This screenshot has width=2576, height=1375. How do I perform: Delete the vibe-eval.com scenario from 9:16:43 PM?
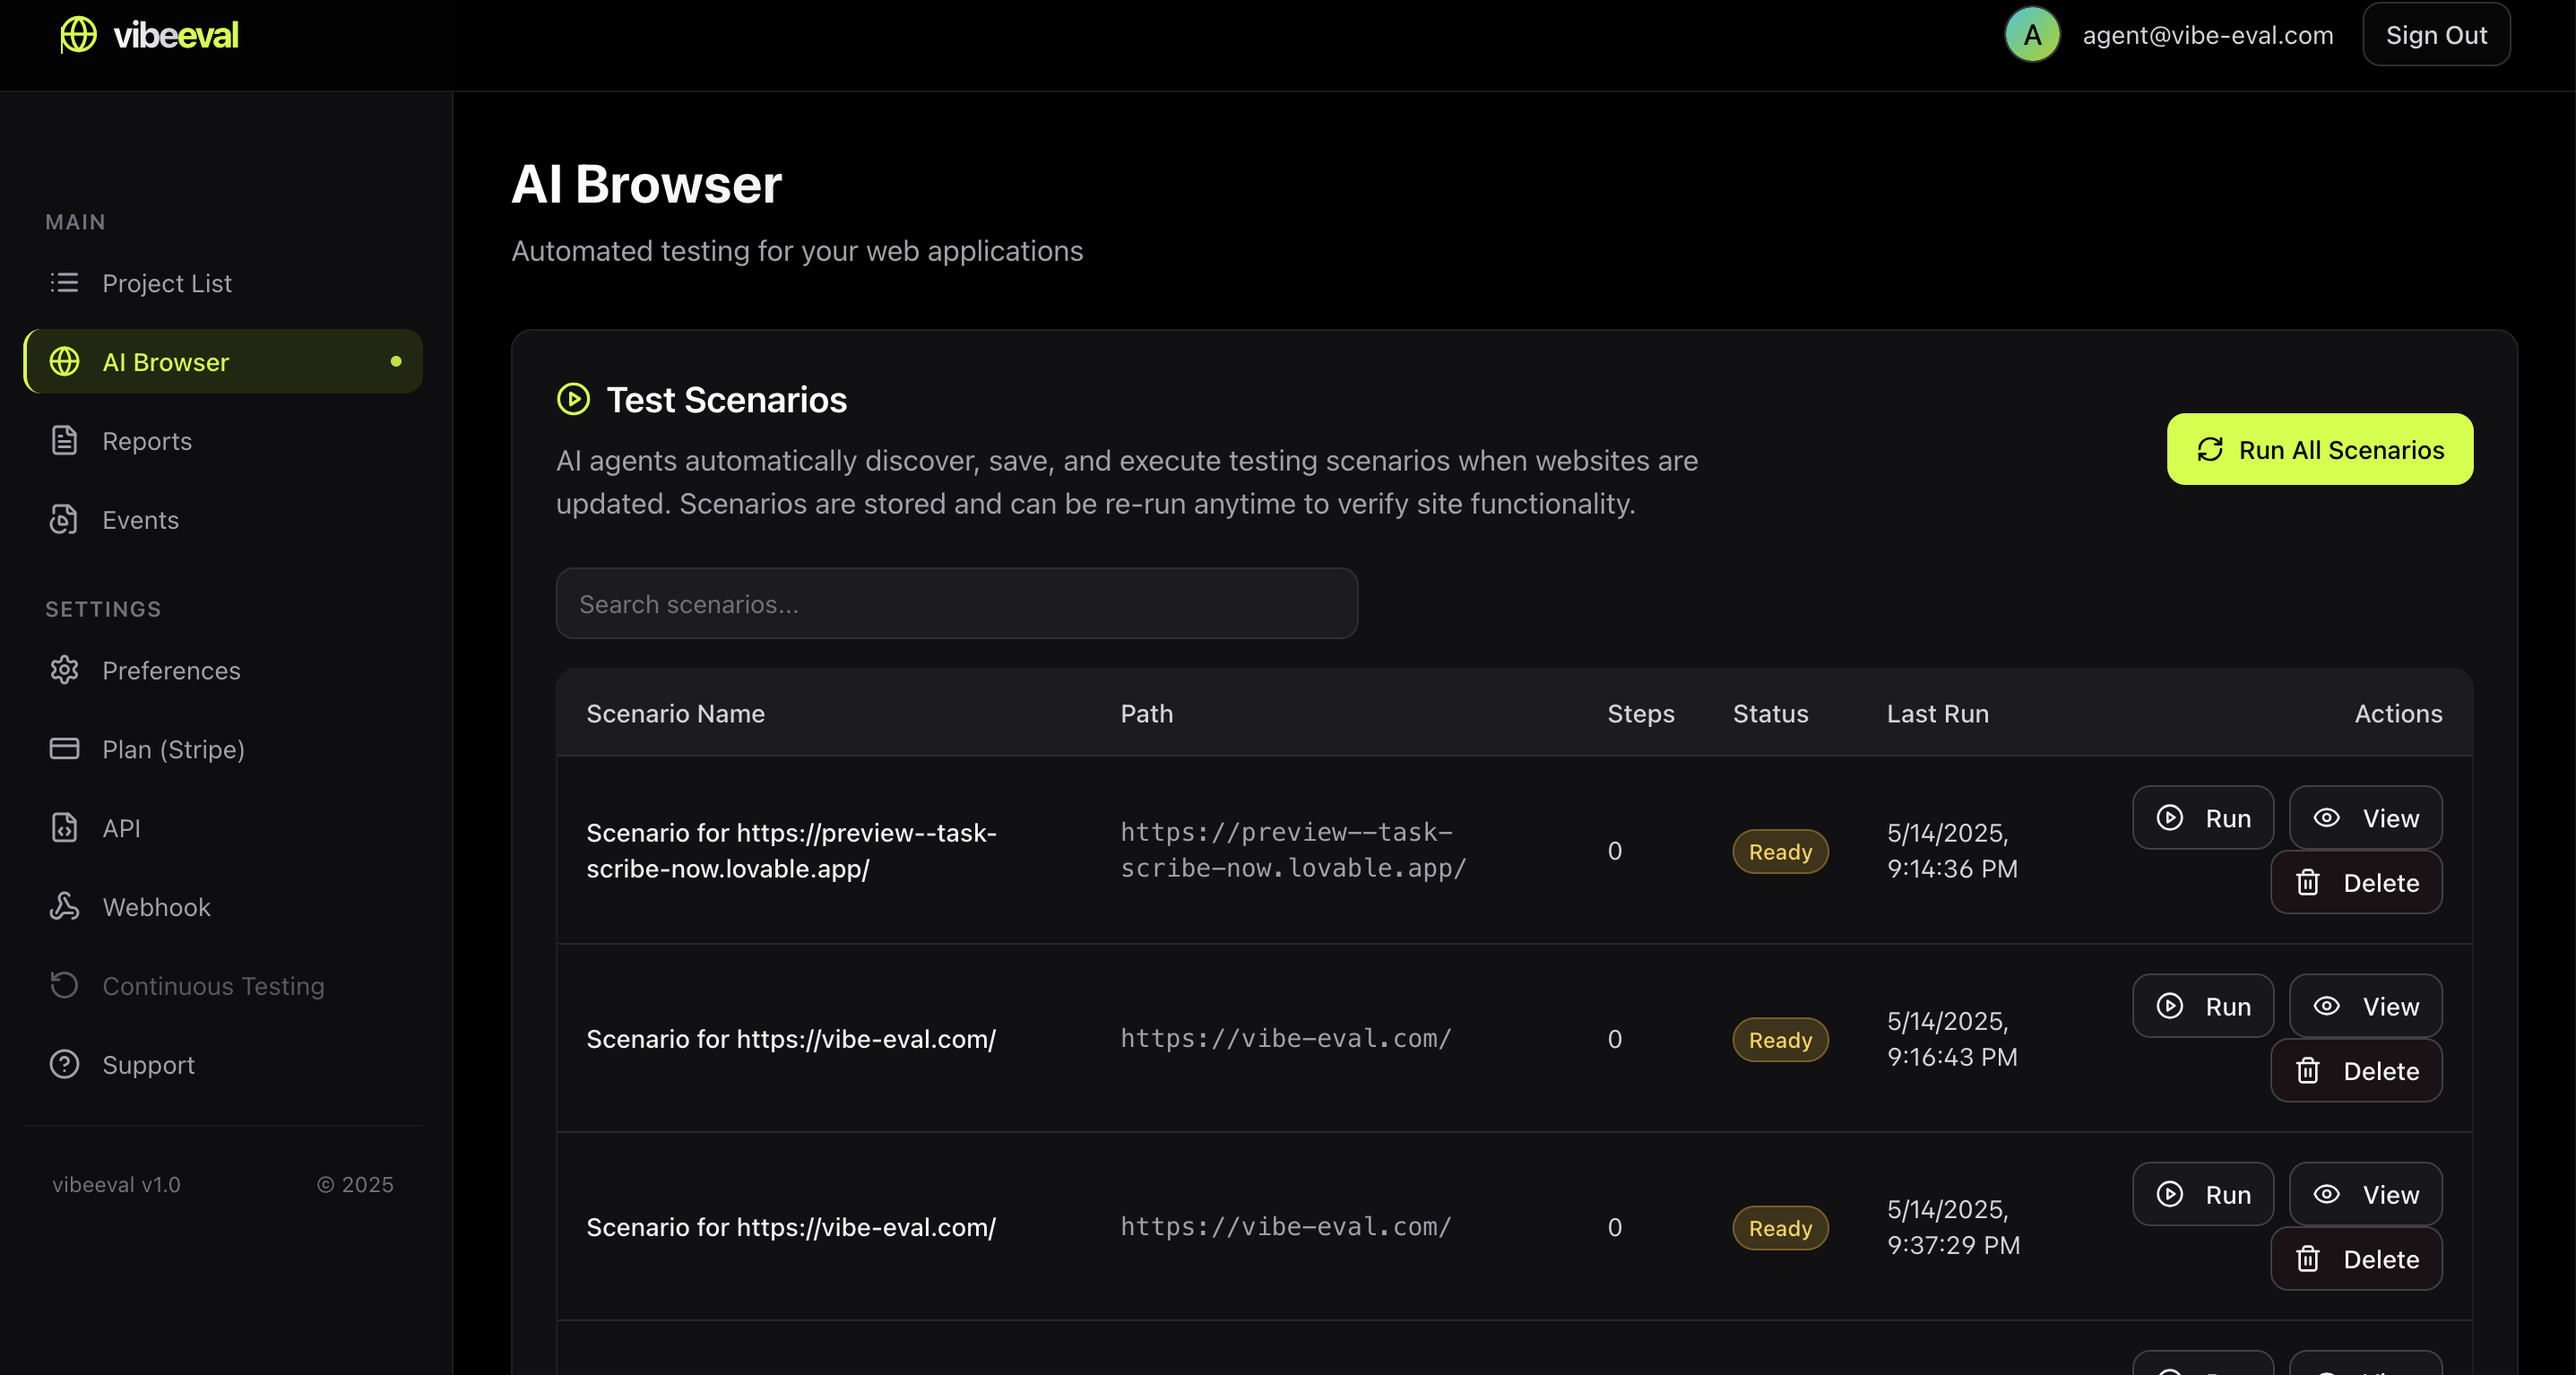pos(2356,1071)
